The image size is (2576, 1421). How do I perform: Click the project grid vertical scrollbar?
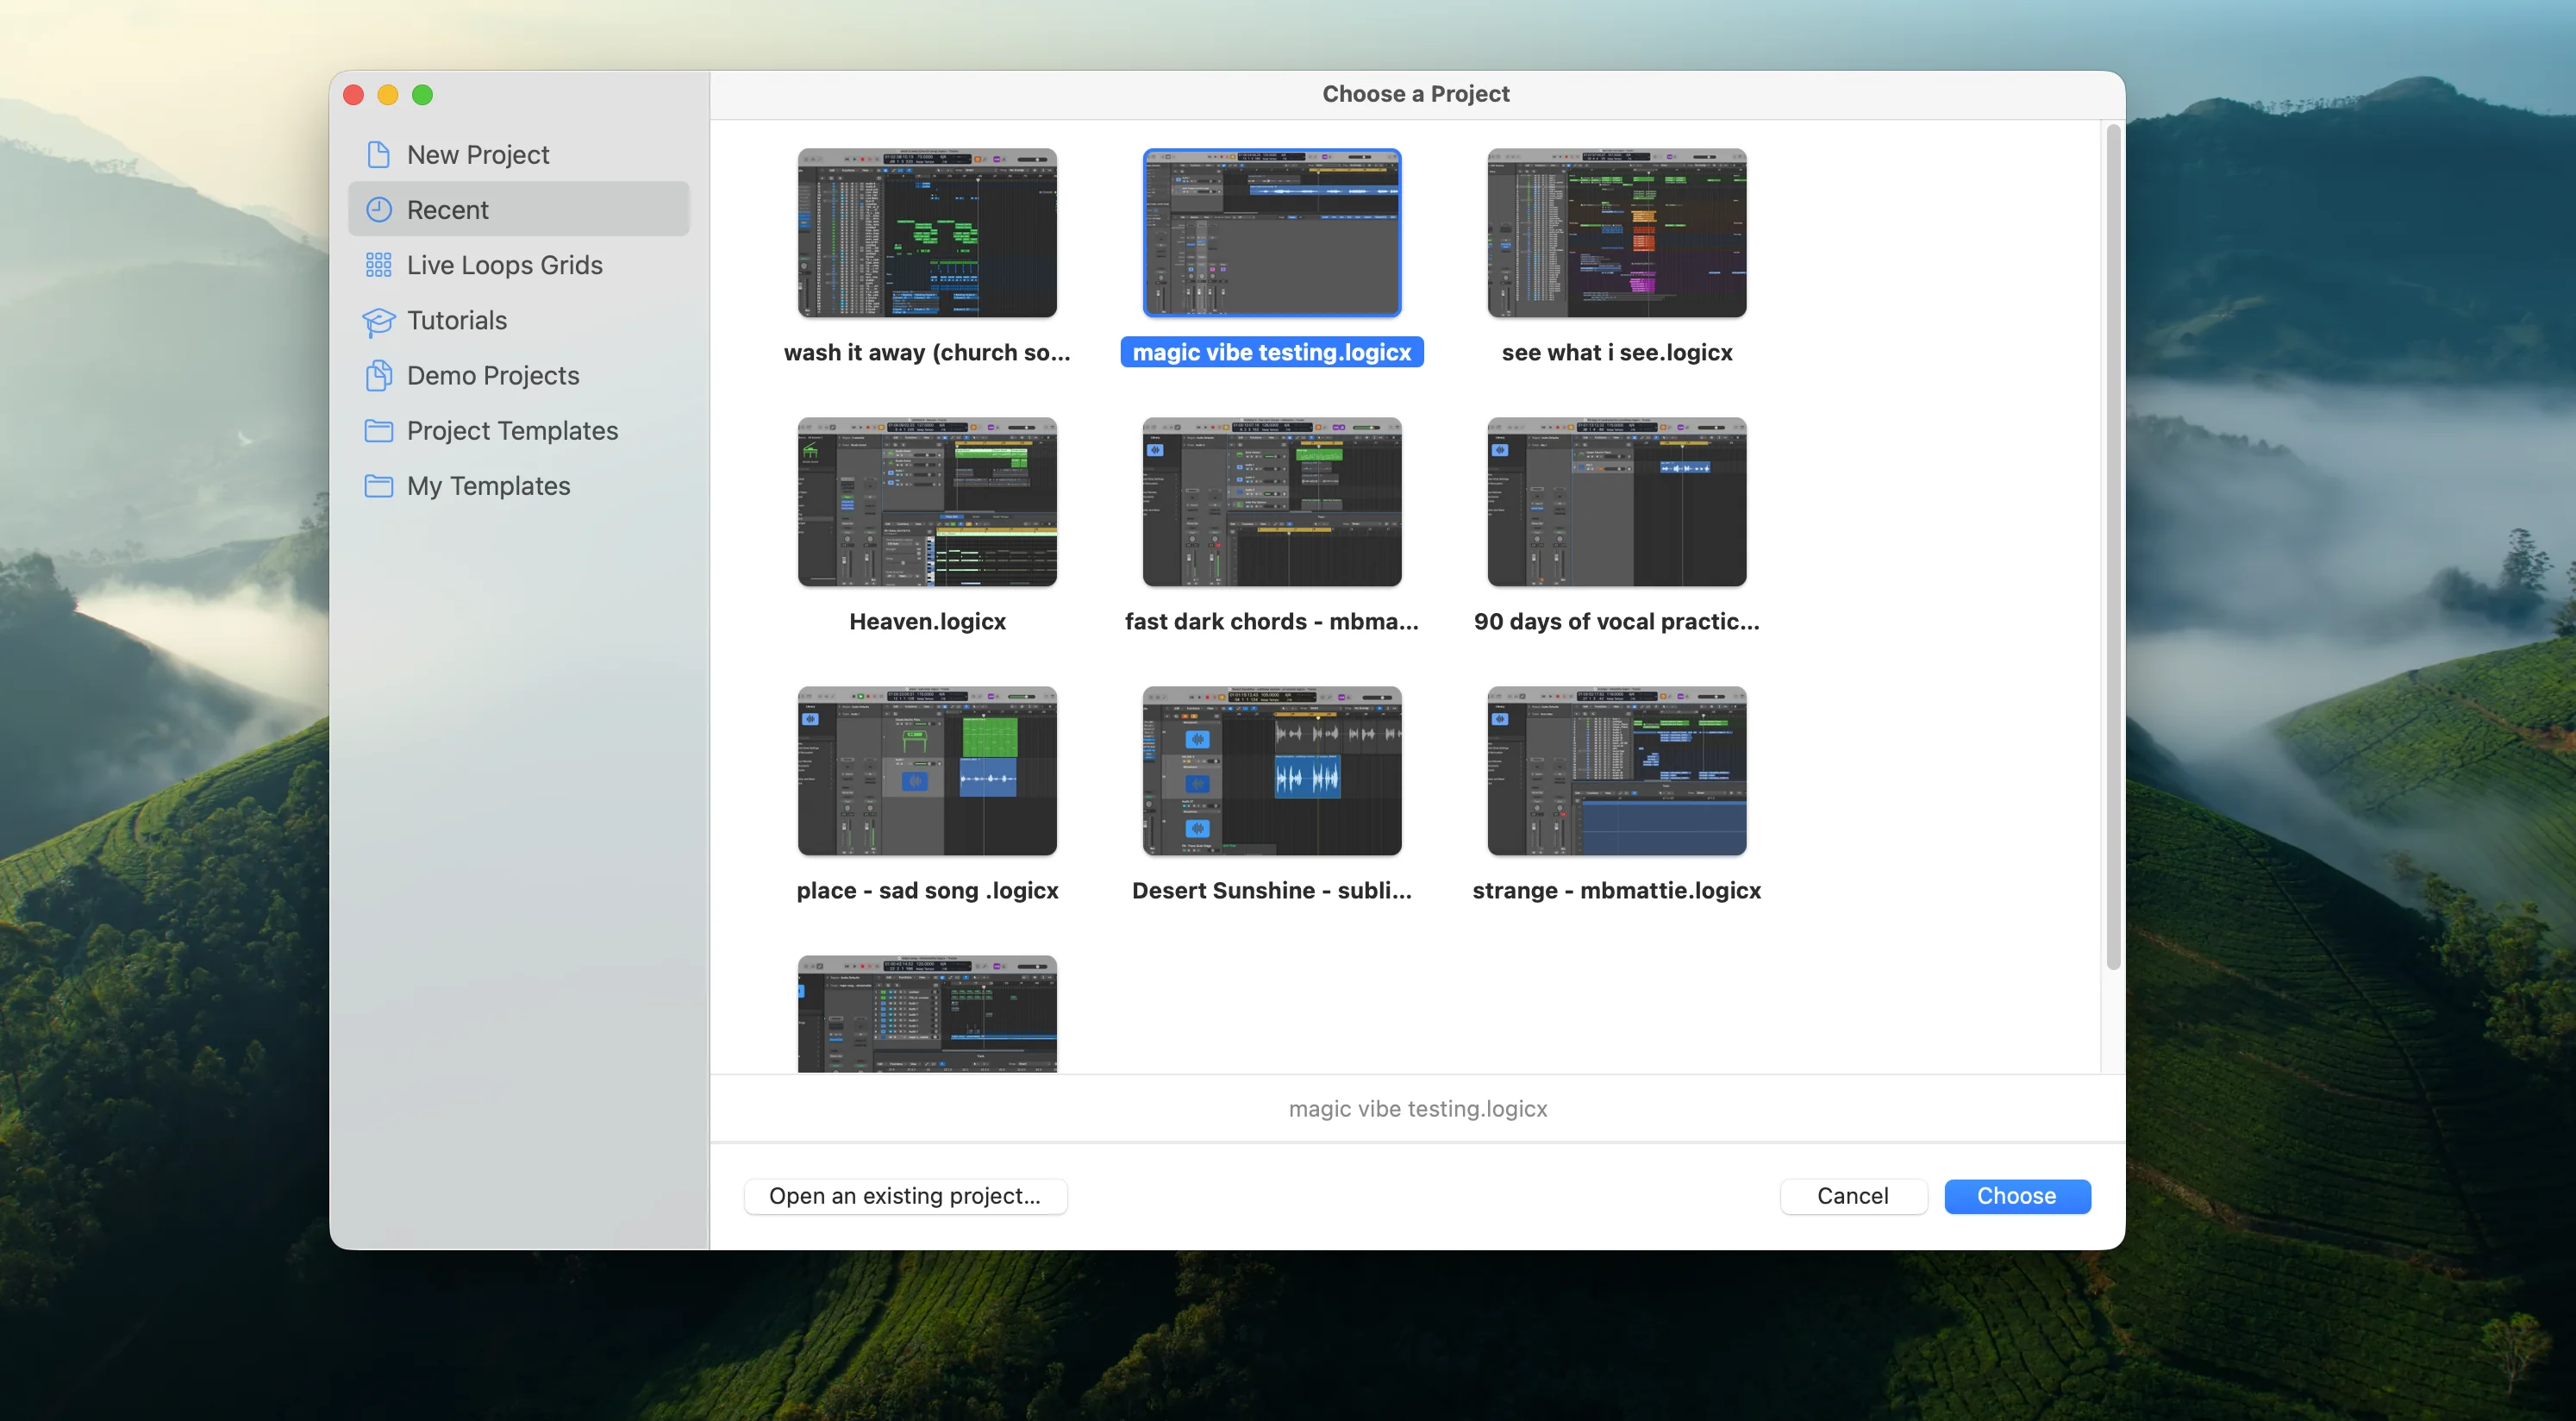2113,547
